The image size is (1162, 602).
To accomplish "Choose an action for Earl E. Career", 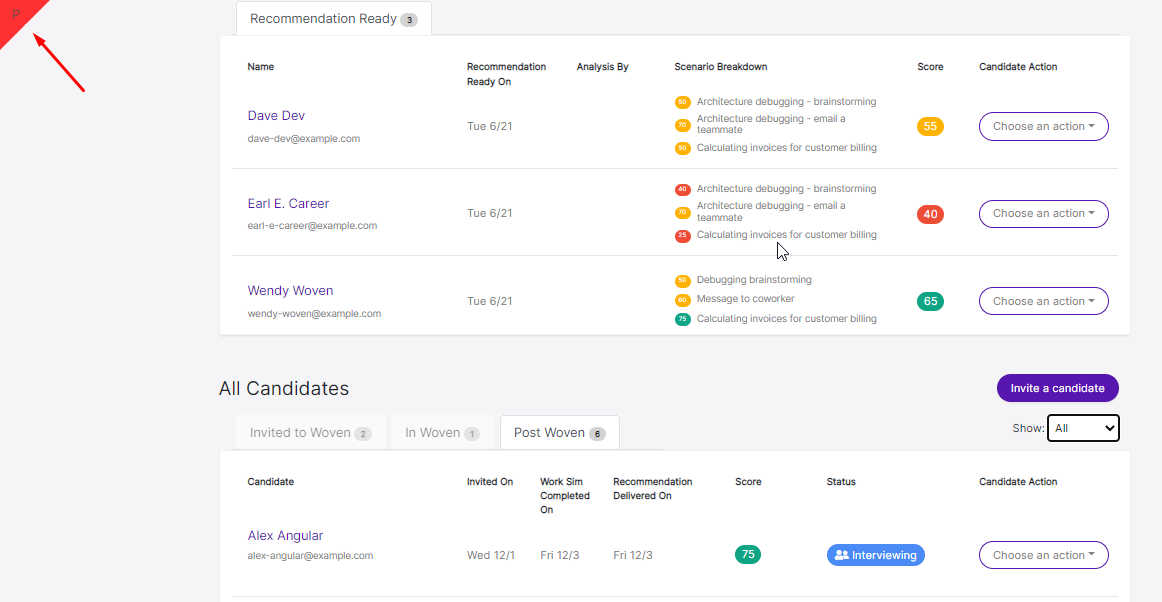I will pos(1043,214).
